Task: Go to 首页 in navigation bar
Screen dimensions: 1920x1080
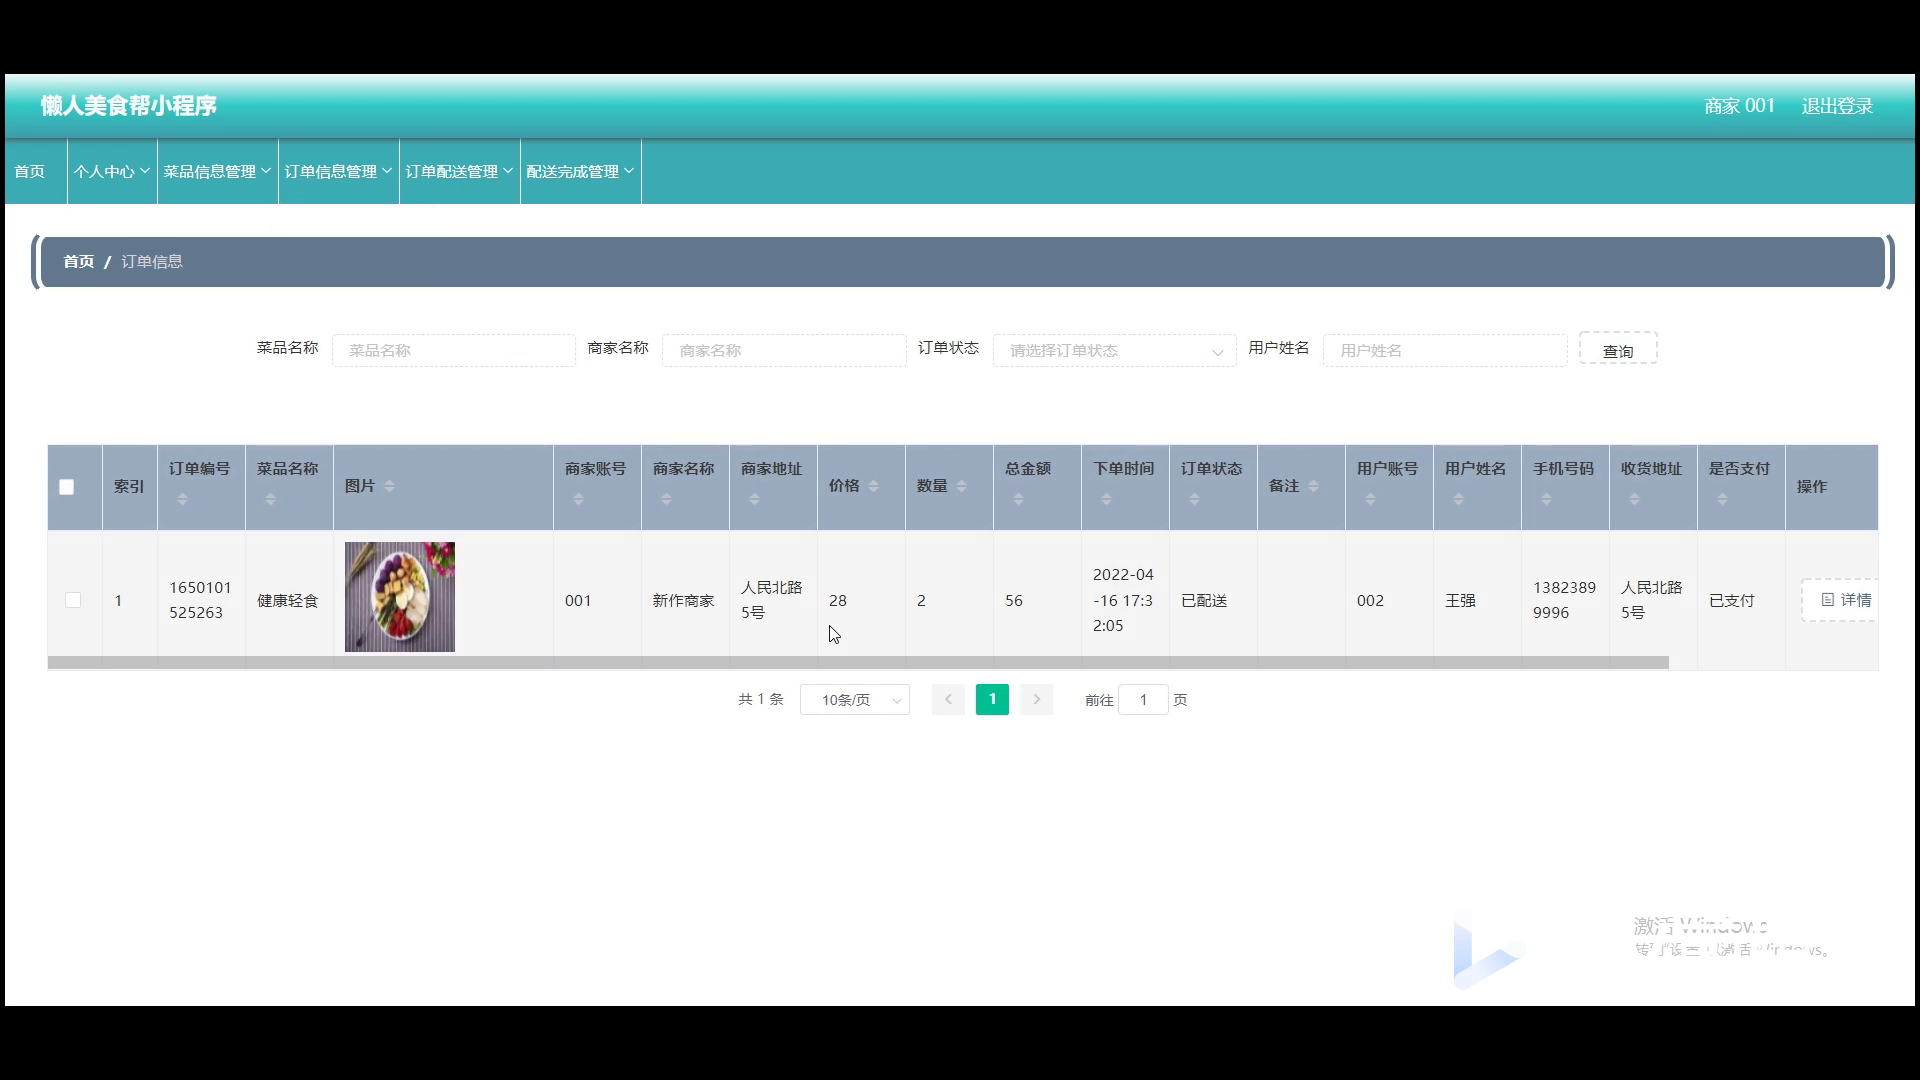Action: [30, 172]
